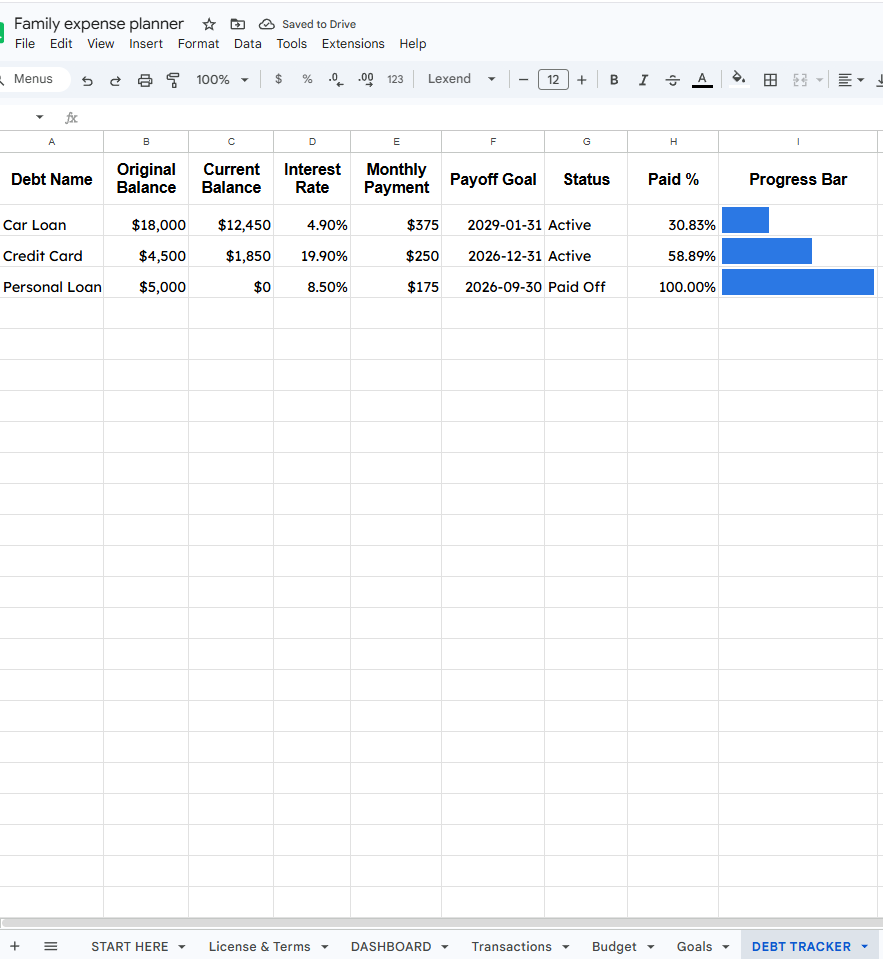Search the Menus box
Screen dimensions: 883x959
click(x=33, y=80)
